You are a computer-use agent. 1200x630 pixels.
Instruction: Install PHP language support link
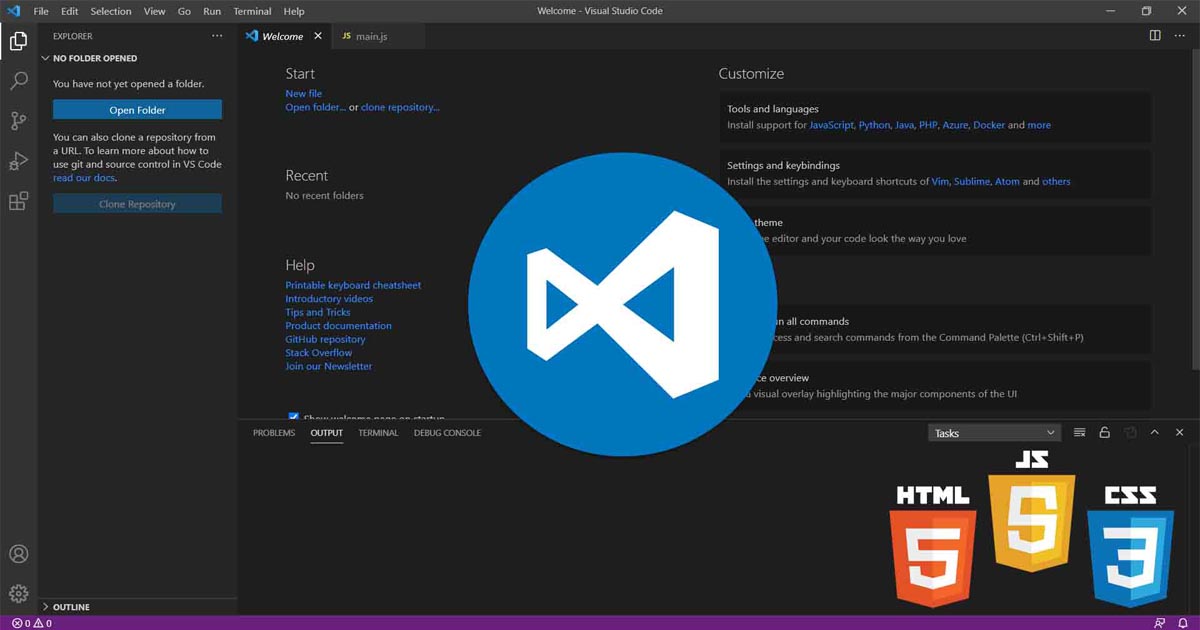(x=928, y=125)
